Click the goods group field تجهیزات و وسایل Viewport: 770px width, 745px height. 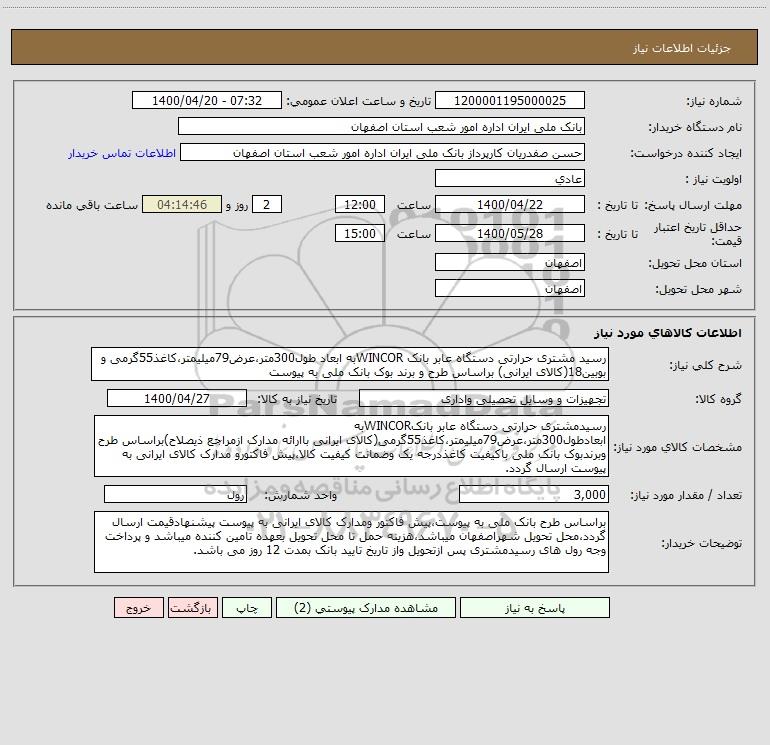point(484,398)
